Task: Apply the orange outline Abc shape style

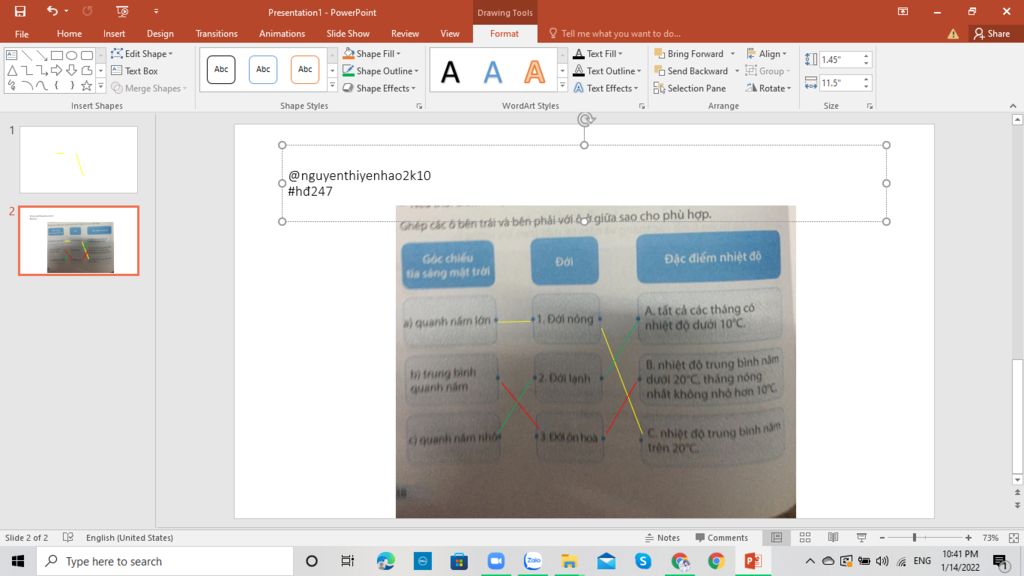Action: click(x=305, y=69)
